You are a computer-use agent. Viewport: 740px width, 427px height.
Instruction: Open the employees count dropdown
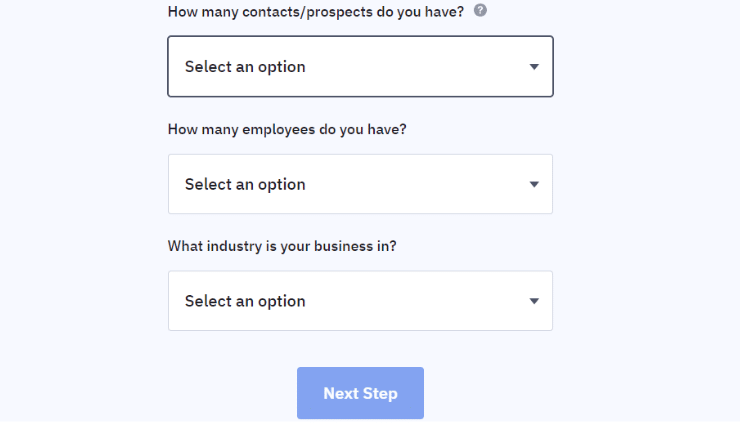coord(360,184)
